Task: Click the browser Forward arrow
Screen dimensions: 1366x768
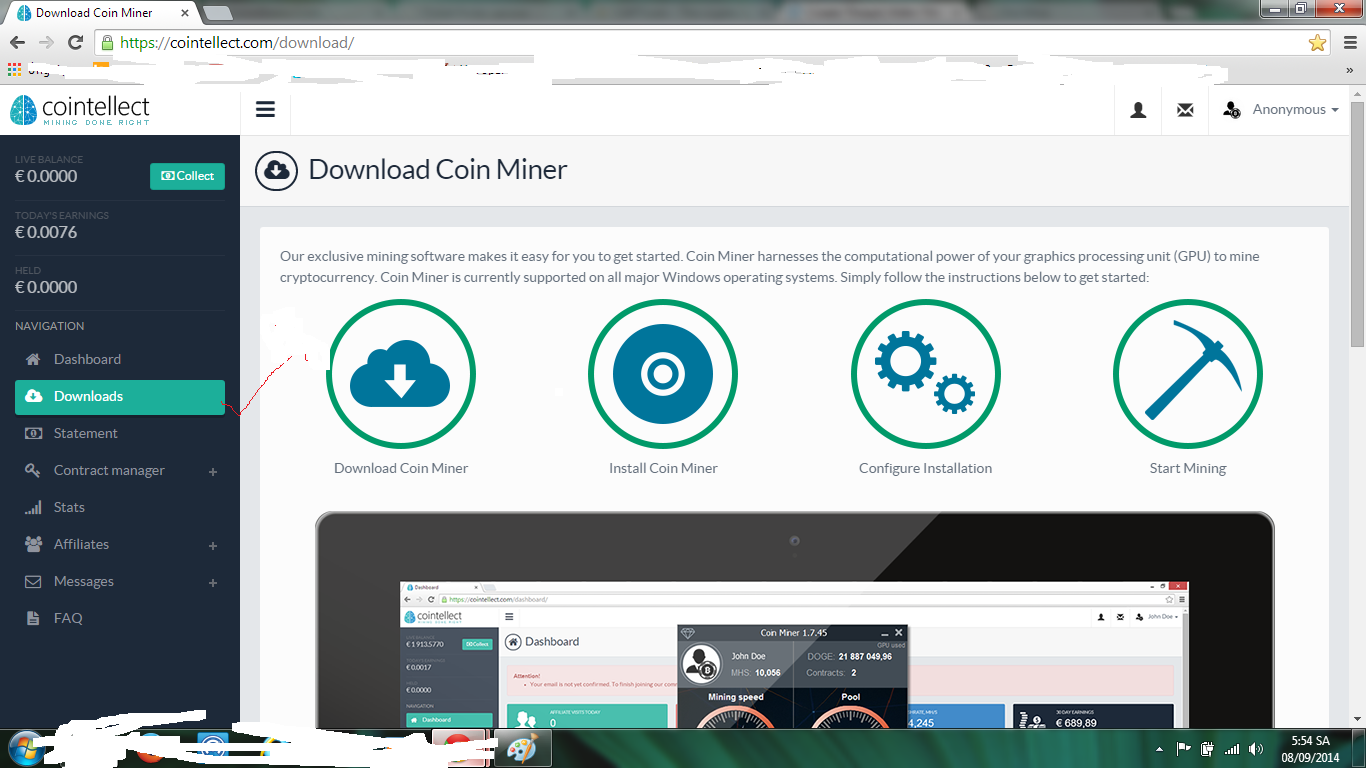Action: pos(46,42)
